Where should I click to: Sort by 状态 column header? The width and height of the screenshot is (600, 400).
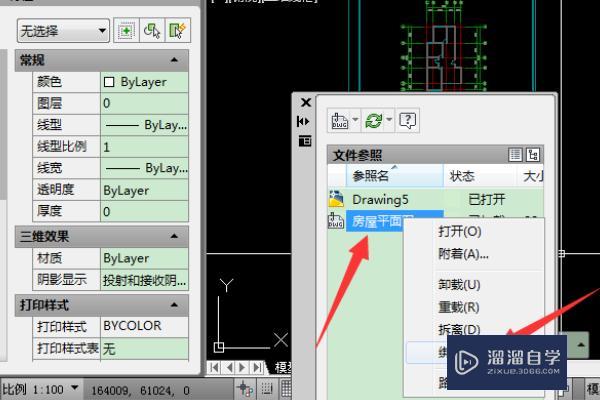[x=479, y=176]
